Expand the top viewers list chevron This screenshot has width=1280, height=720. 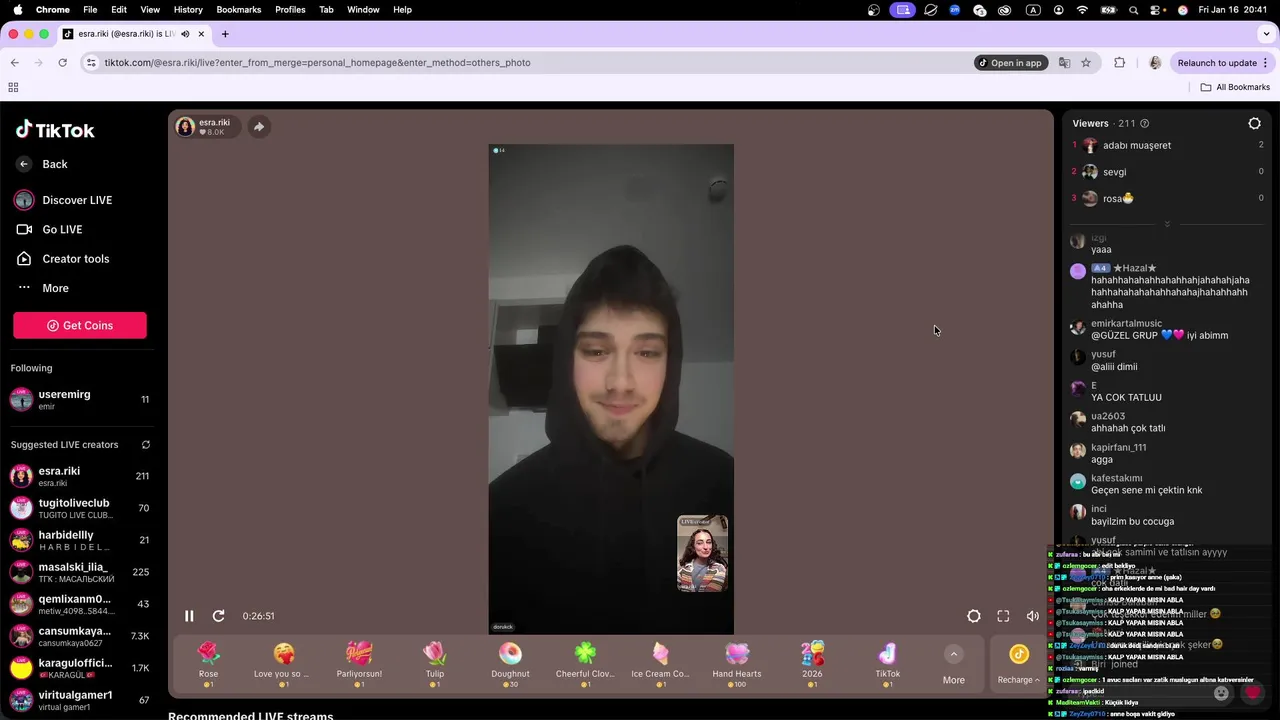pos(1167,224)
